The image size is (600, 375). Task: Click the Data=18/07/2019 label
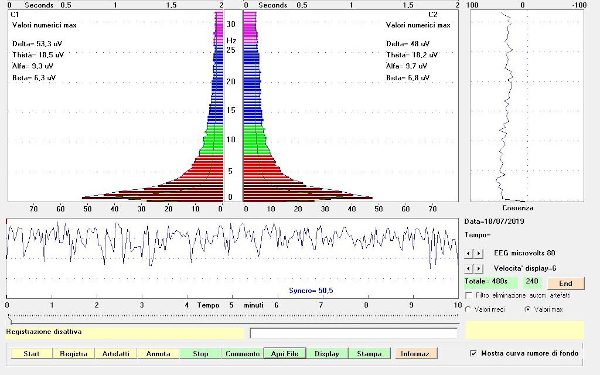[x=494, y=222]
